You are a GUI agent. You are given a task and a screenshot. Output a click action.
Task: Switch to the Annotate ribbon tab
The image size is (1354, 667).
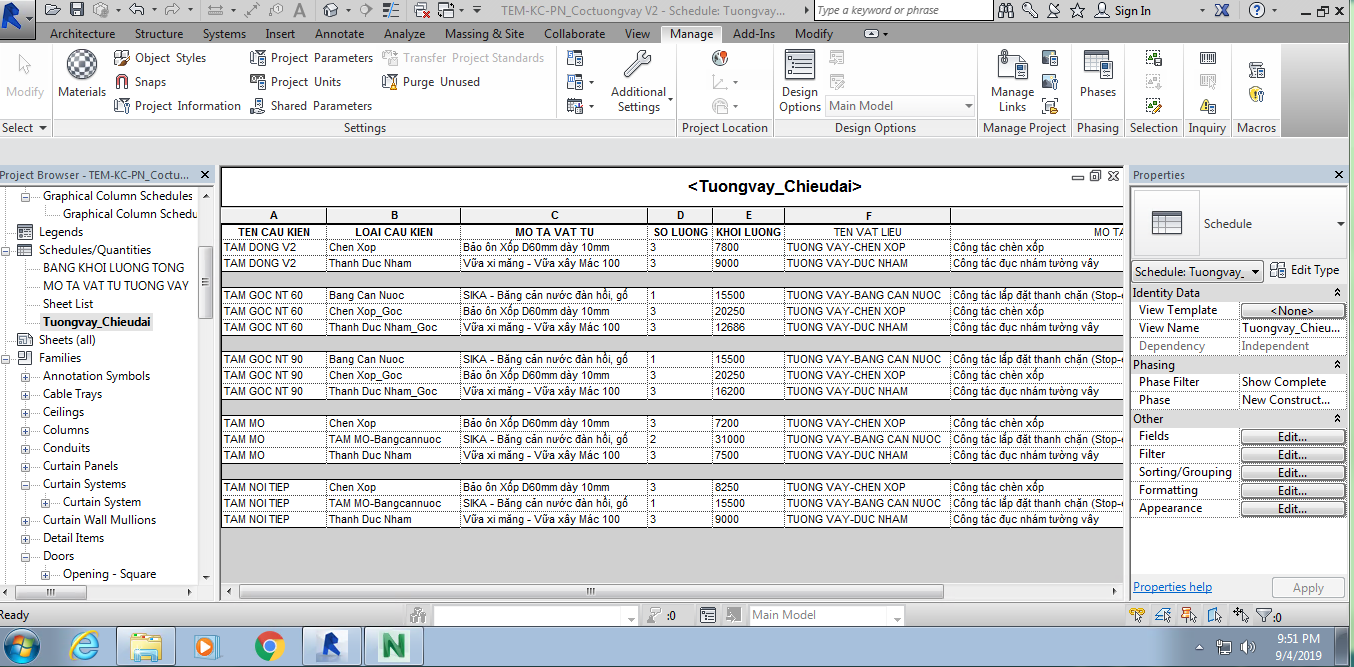pyautogui.click(x=339, y=33)
